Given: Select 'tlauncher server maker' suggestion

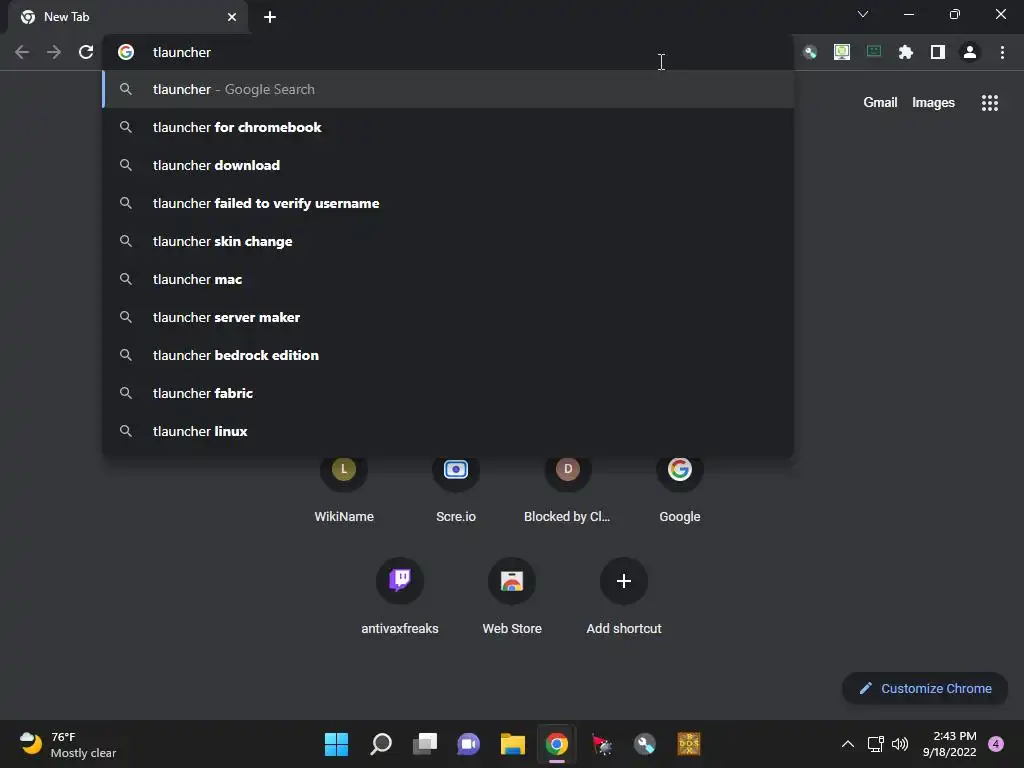Looking at the screenshot, I should coord(448,317).
